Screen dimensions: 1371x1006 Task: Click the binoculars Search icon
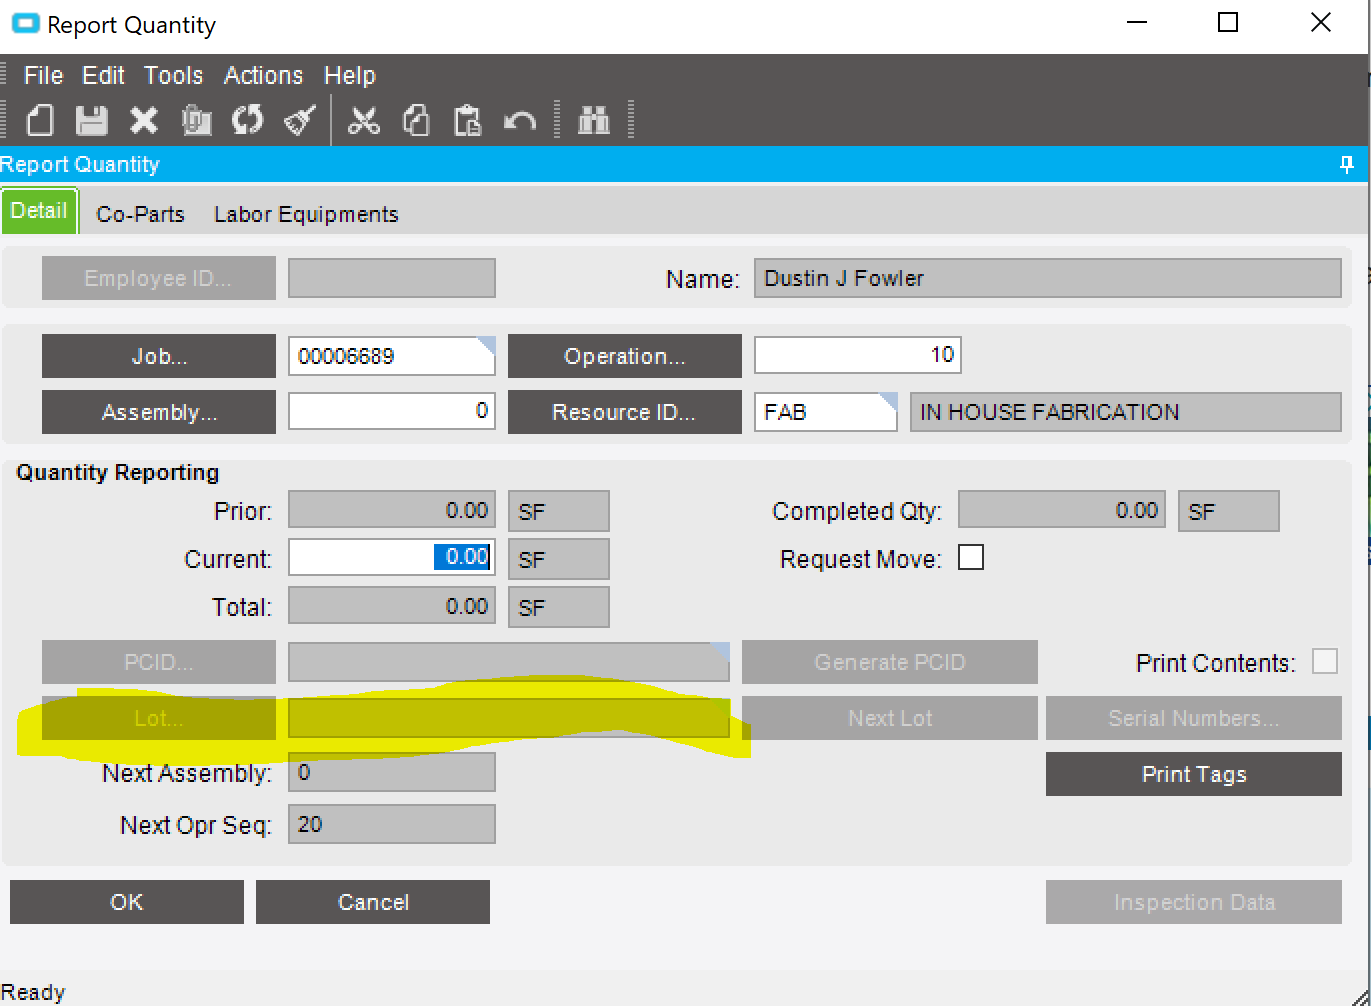coord(594,121)
